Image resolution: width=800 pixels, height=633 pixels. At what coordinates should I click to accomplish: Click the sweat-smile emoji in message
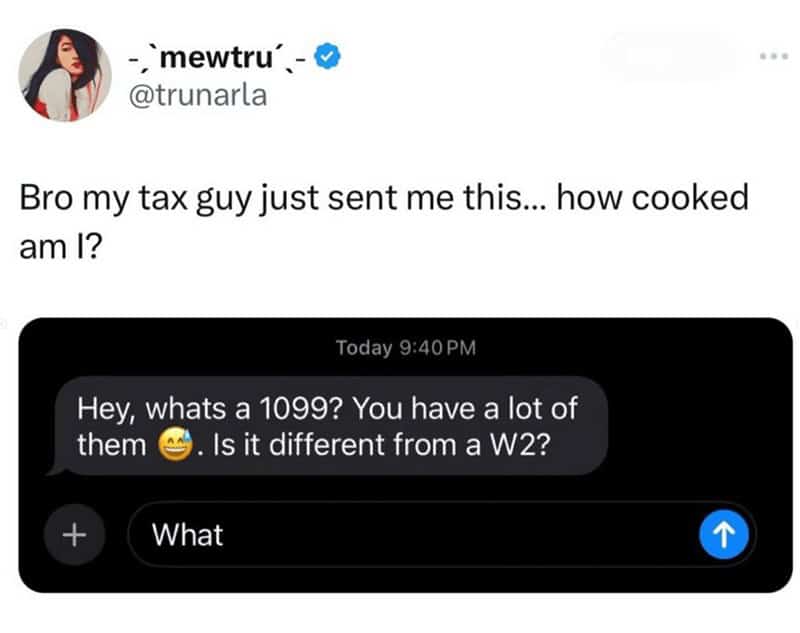pyautogui.click(x=177, y=445)
